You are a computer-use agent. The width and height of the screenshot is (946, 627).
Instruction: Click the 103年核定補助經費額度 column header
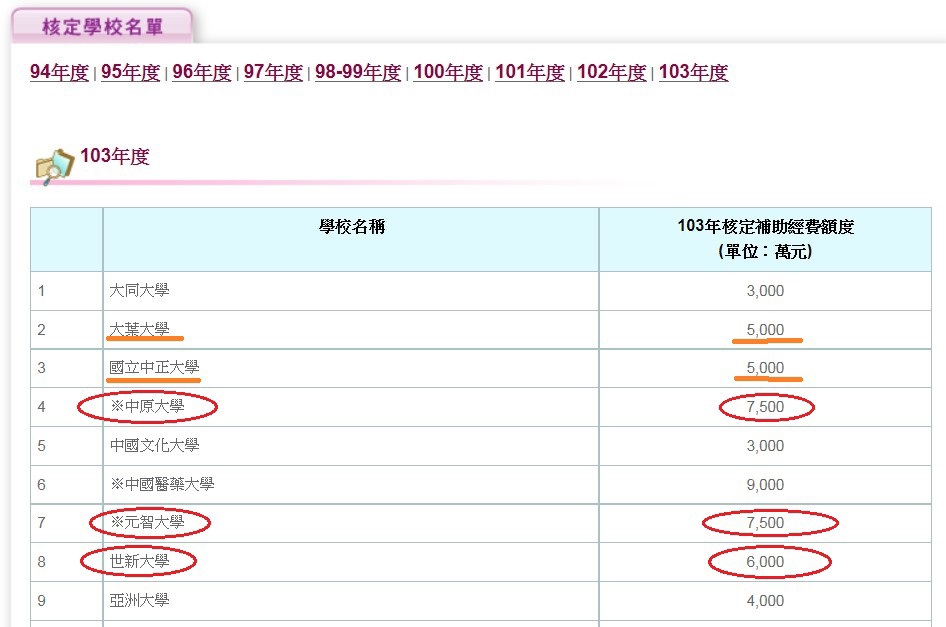tap(766, 239)
